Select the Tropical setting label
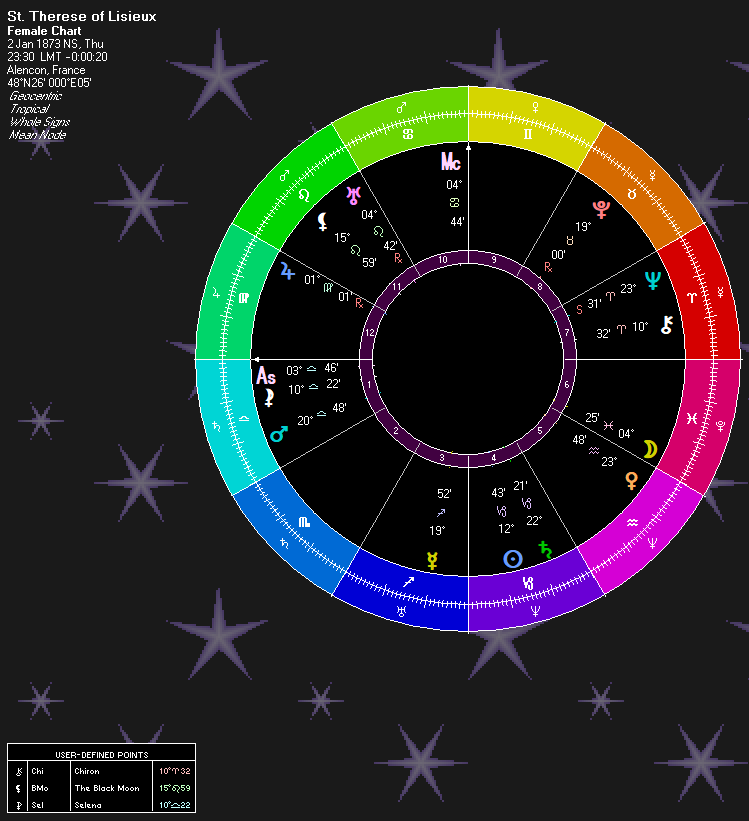The height and width of the screenshot is (821, 749). coord(30,109)
